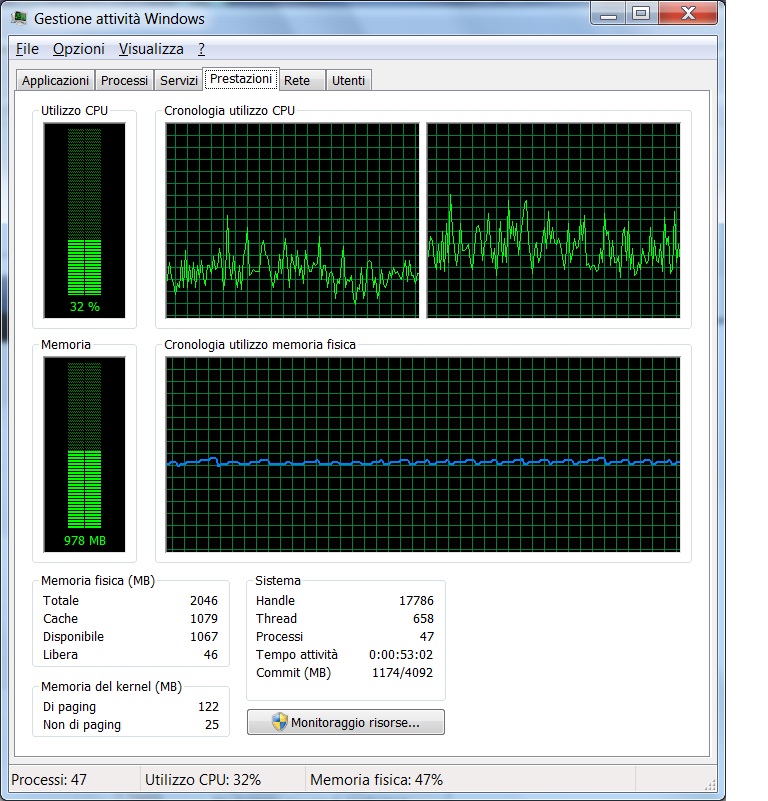Open the question mark help menu
The width and height of the screenshot is (768, 801).
tap(201, 49)
